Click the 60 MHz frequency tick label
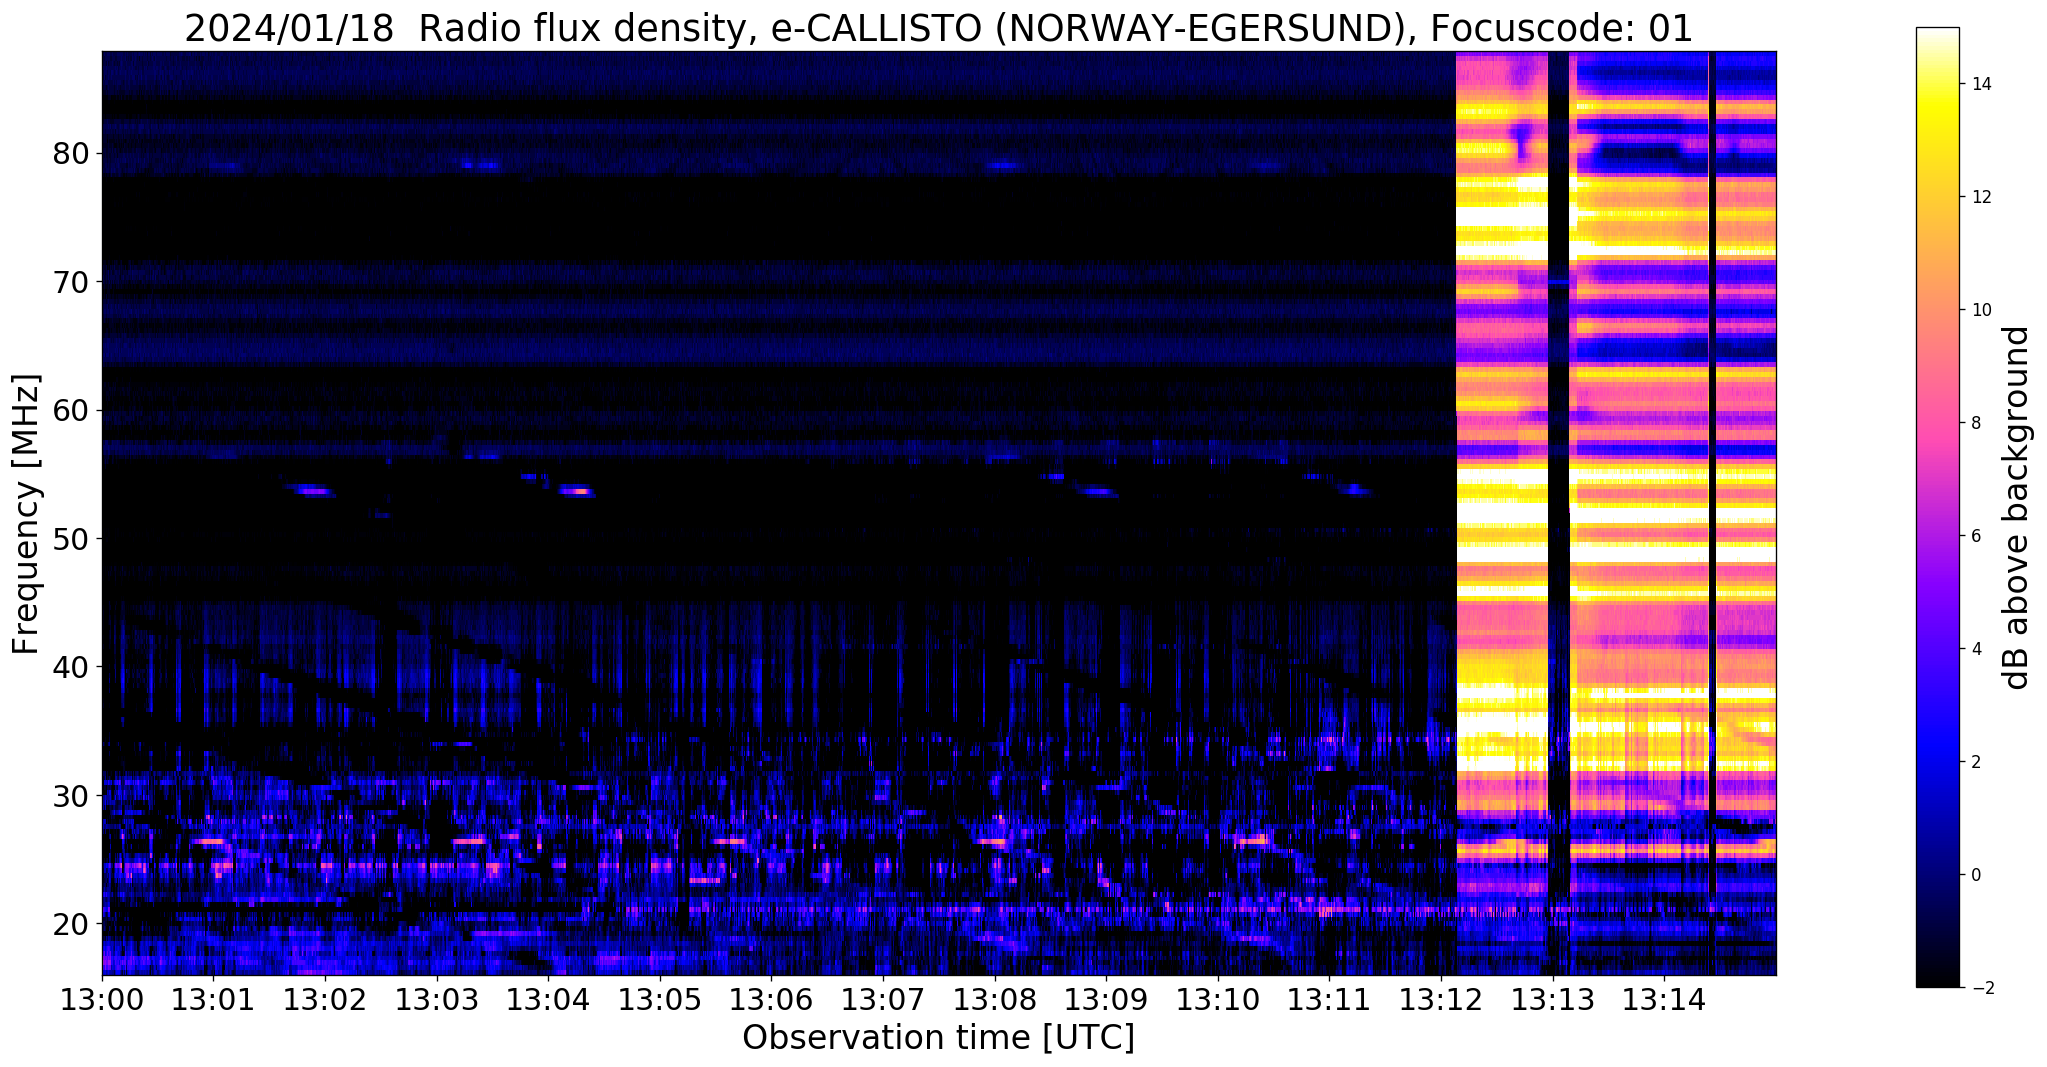The image size is (2047, 1067). click(x=73, y=410)
